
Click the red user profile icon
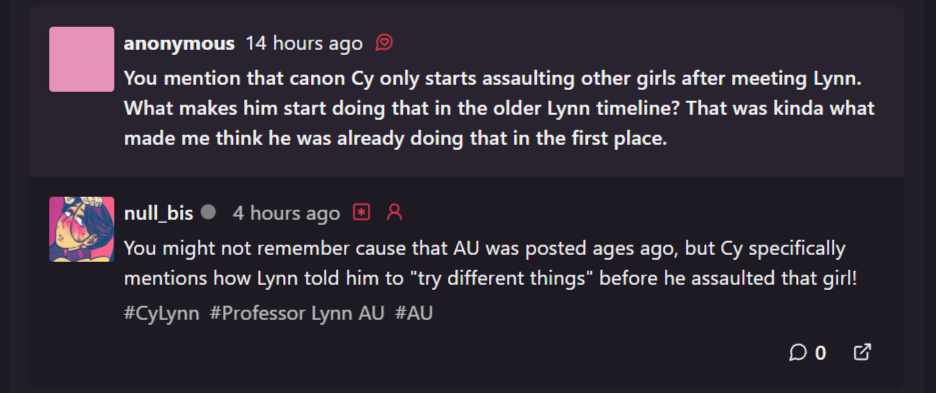394,212
